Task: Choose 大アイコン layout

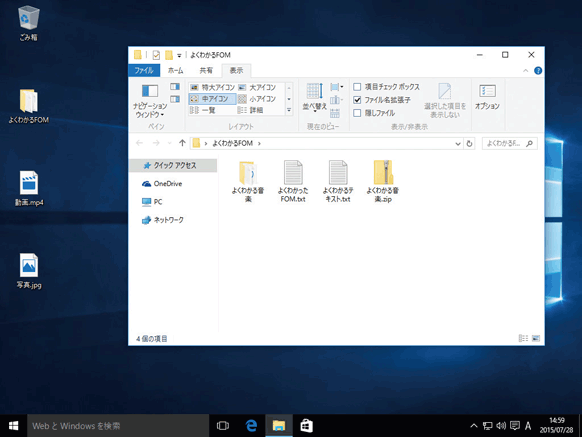Action: click(257, 88)
